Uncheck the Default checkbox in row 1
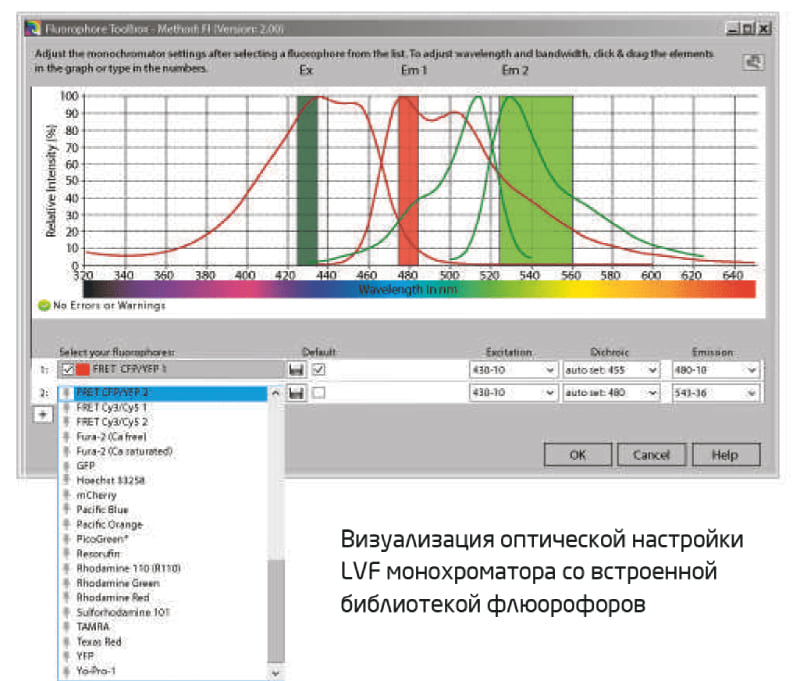This screenshot has width=800, height=681. tap(319, 369)
